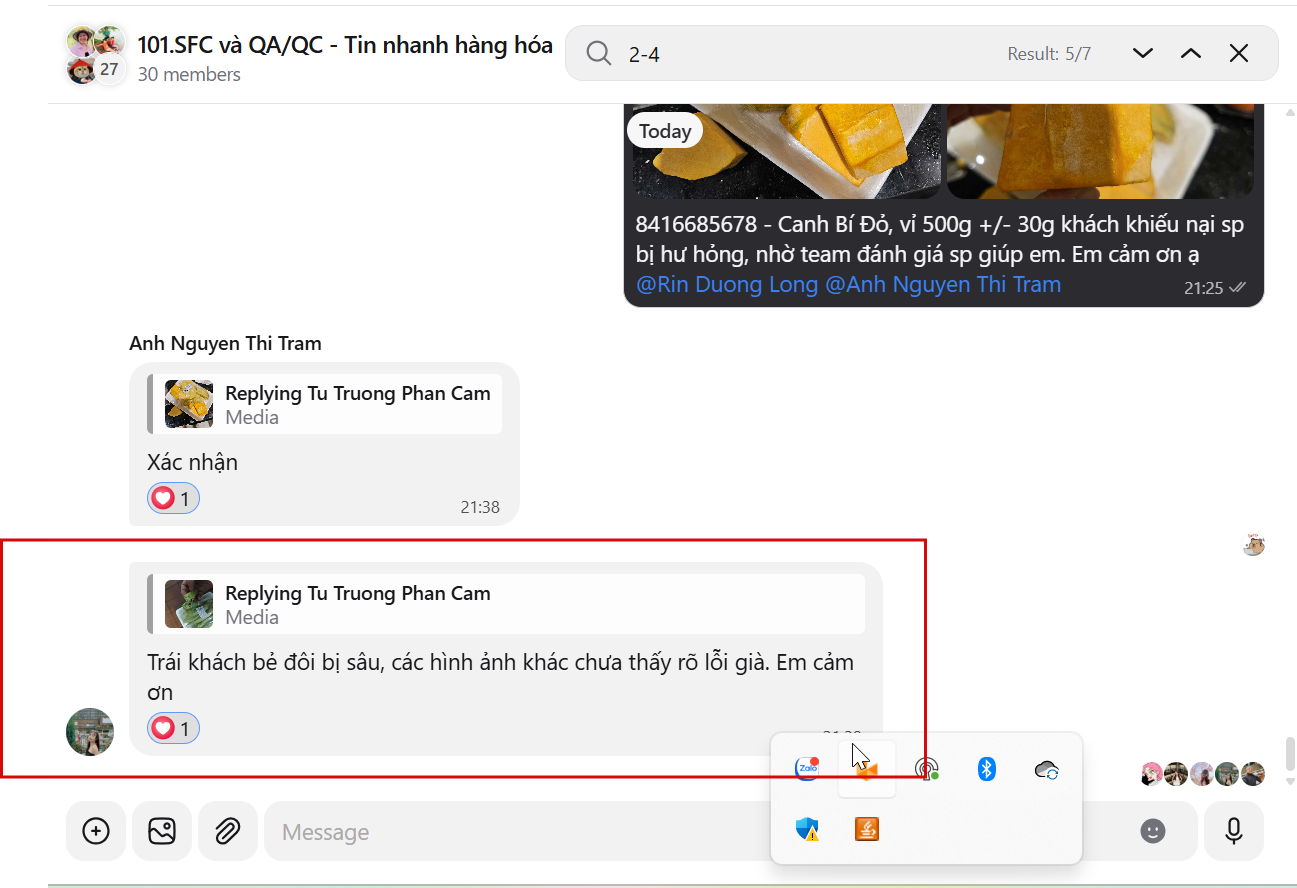Click the "Result: 5/7" counter
The image size is (1297, 888).
[x=1049, y=54]
